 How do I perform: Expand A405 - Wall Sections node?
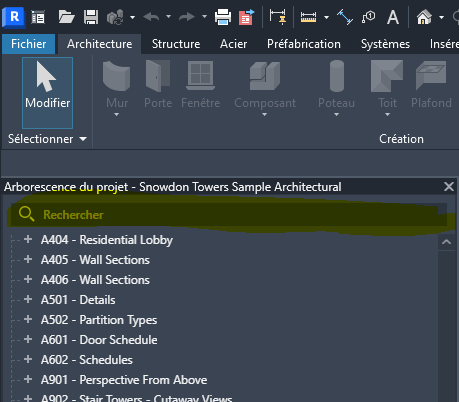[x=28, y=259]
